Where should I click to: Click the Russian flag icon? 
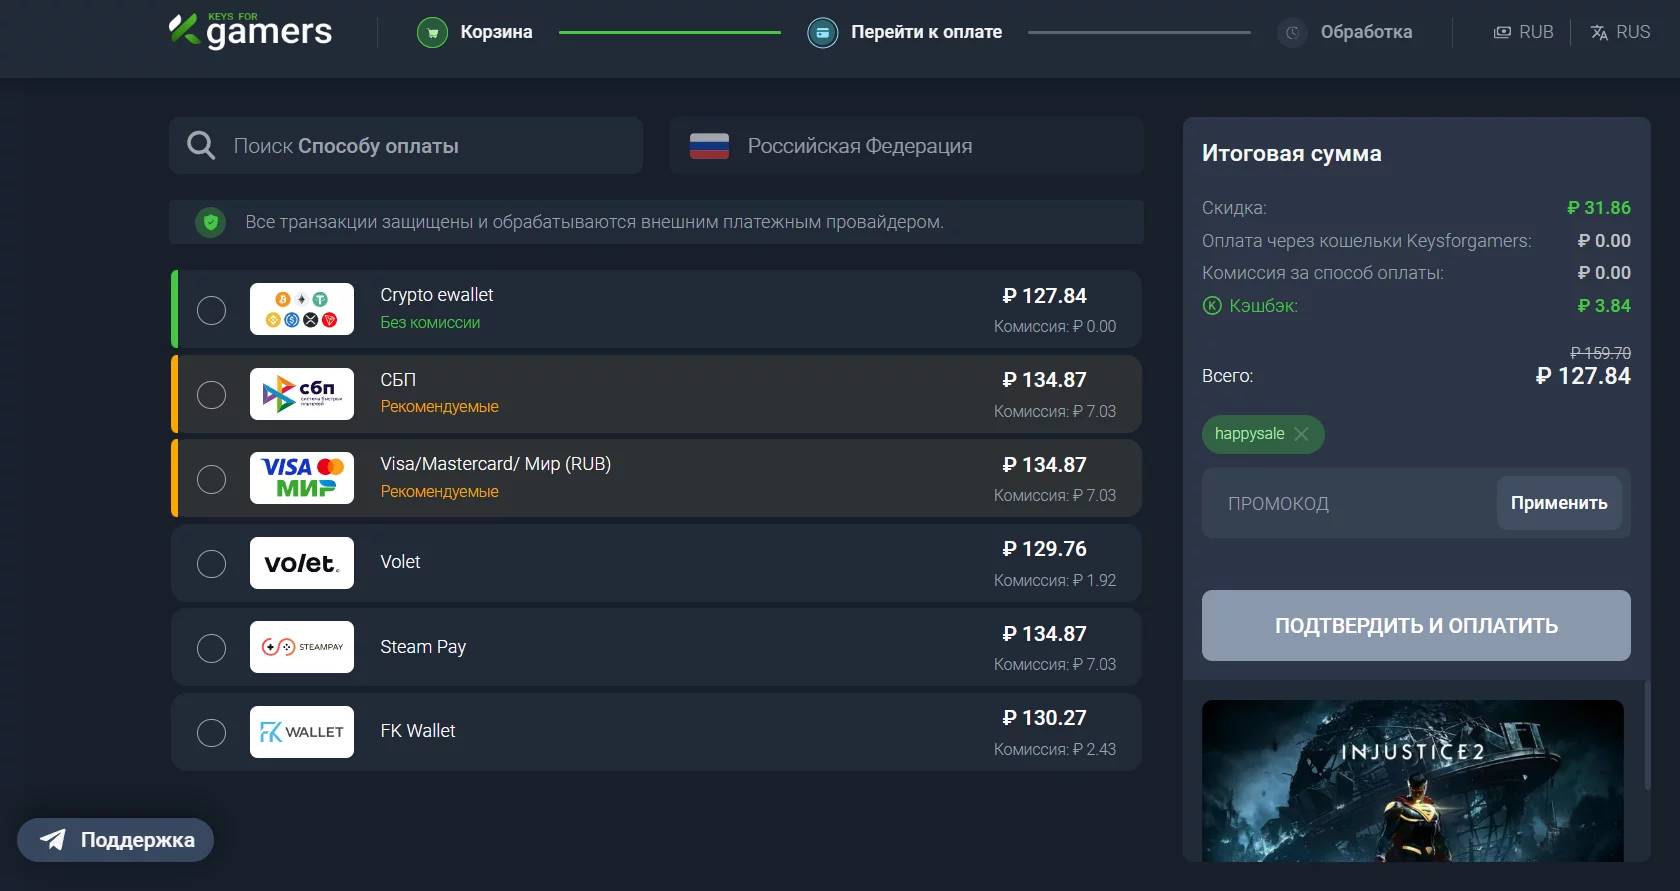click(709, 147)
